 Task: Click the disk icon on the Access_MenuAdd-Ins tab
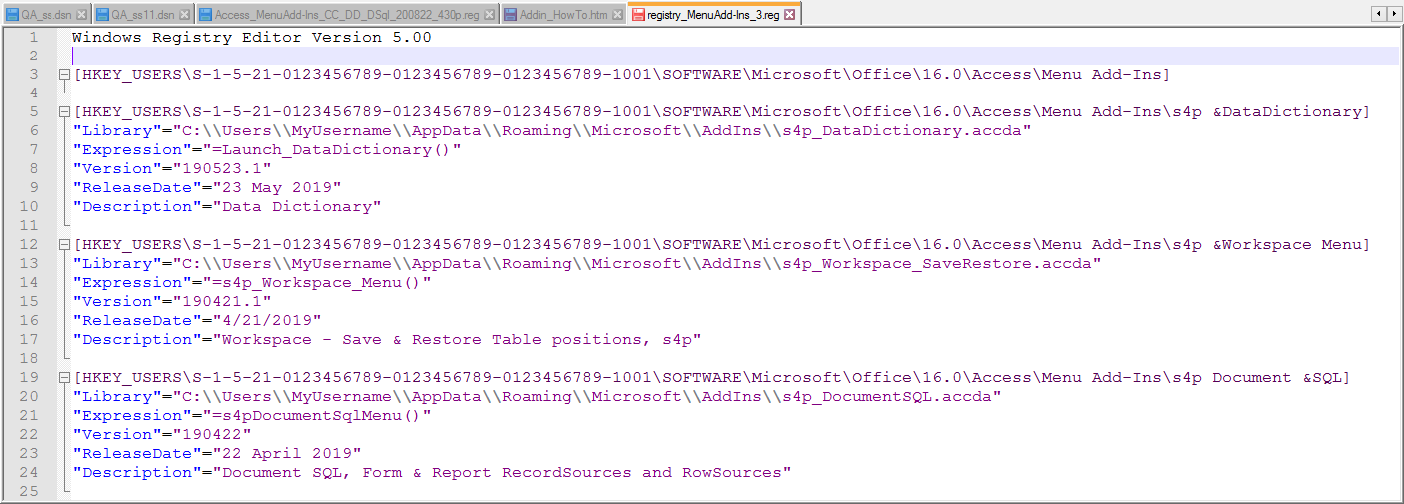(205, 15)
